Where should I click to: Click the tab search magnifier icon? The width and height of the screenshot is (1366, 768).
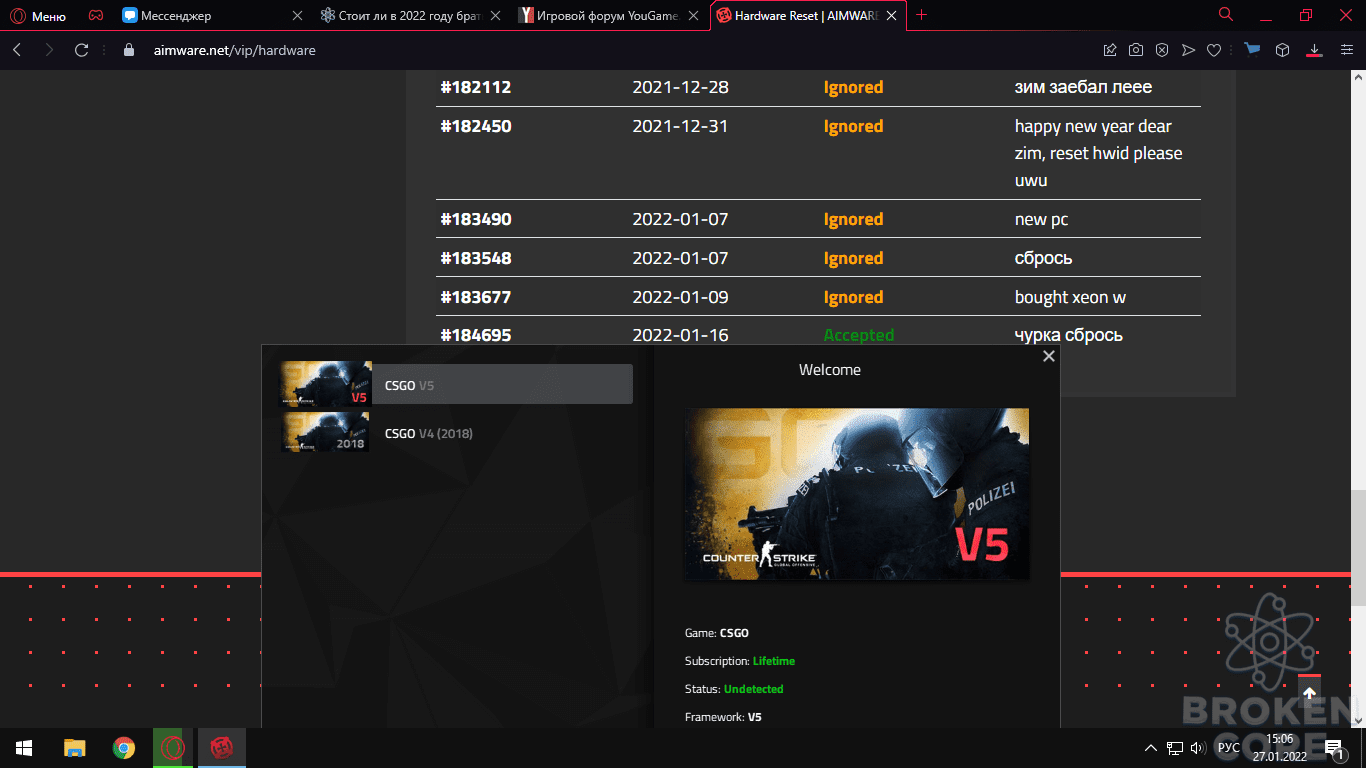click(1226, 15)
